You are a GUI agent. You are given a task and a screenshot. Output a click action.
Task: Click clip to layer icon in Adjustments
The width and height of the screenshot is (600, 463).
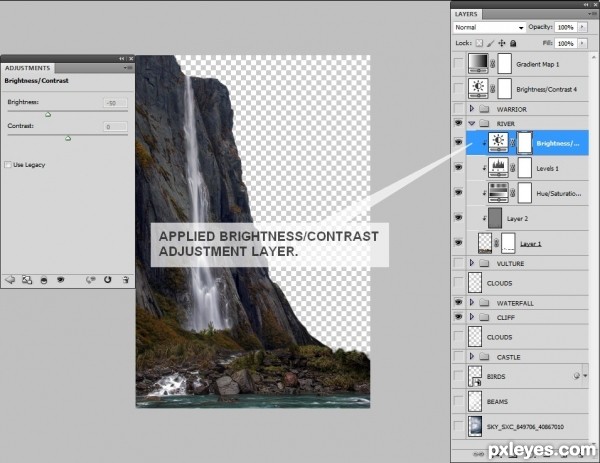click(44, 280)
